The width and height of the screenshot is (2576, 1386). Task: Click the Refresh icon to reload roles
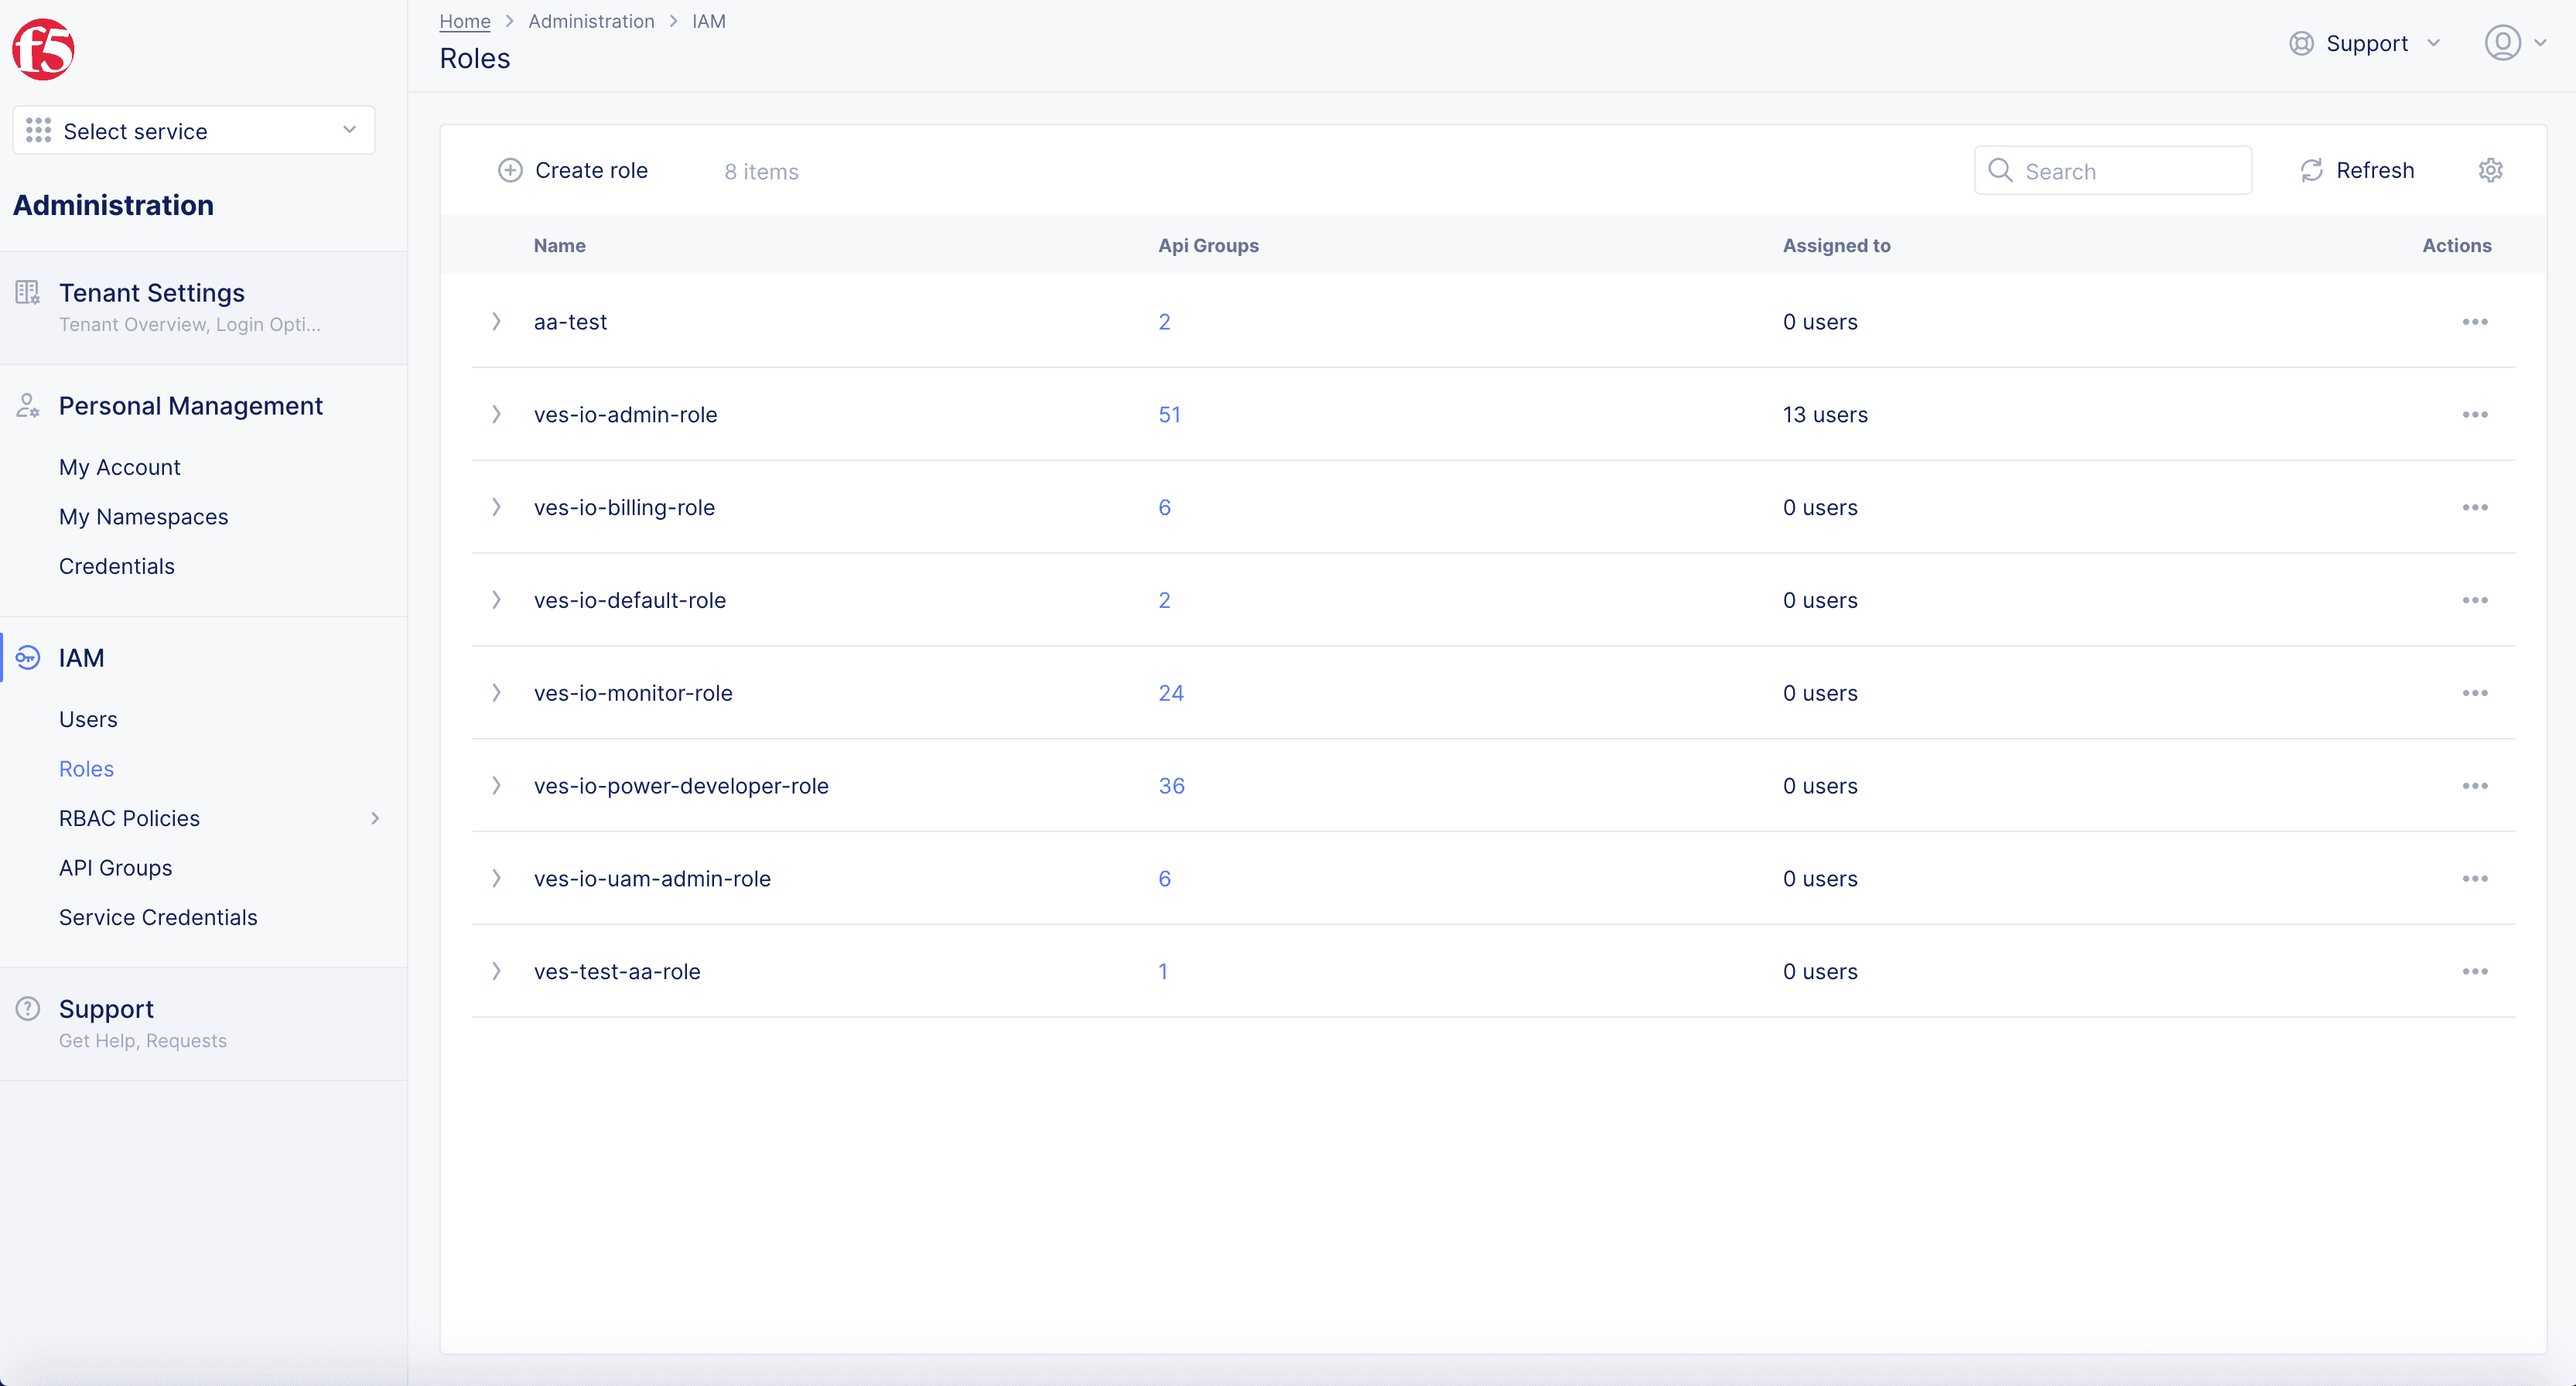click(2311, 171)
